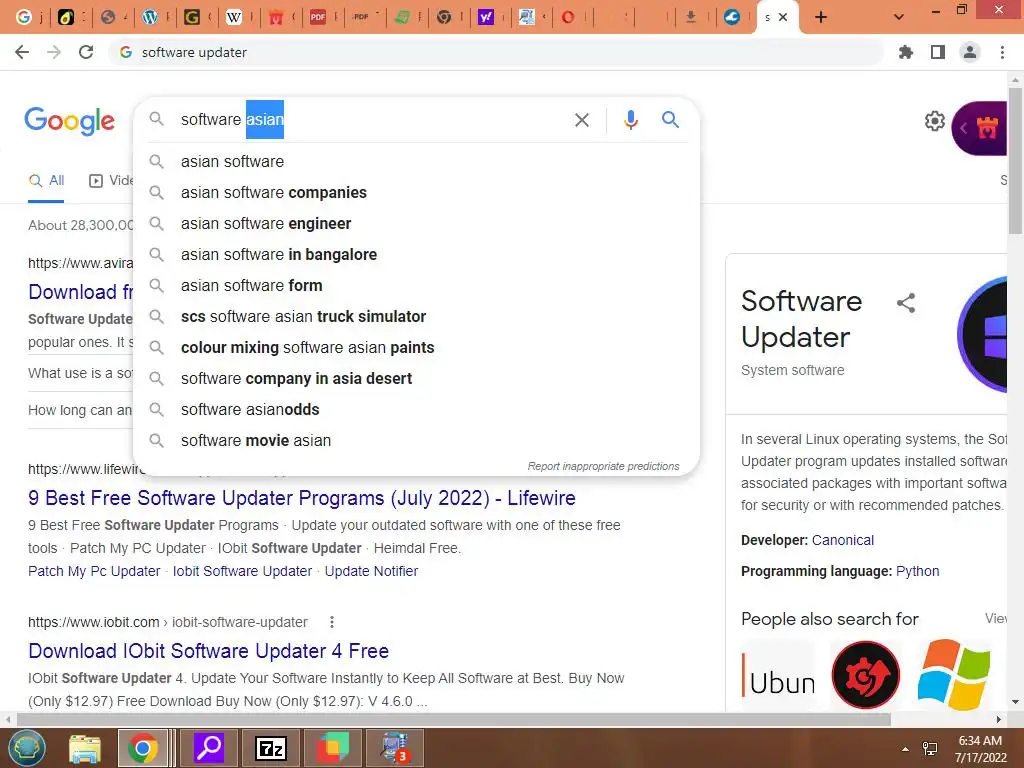Click the network status tray icon

[x=930, y=749]
